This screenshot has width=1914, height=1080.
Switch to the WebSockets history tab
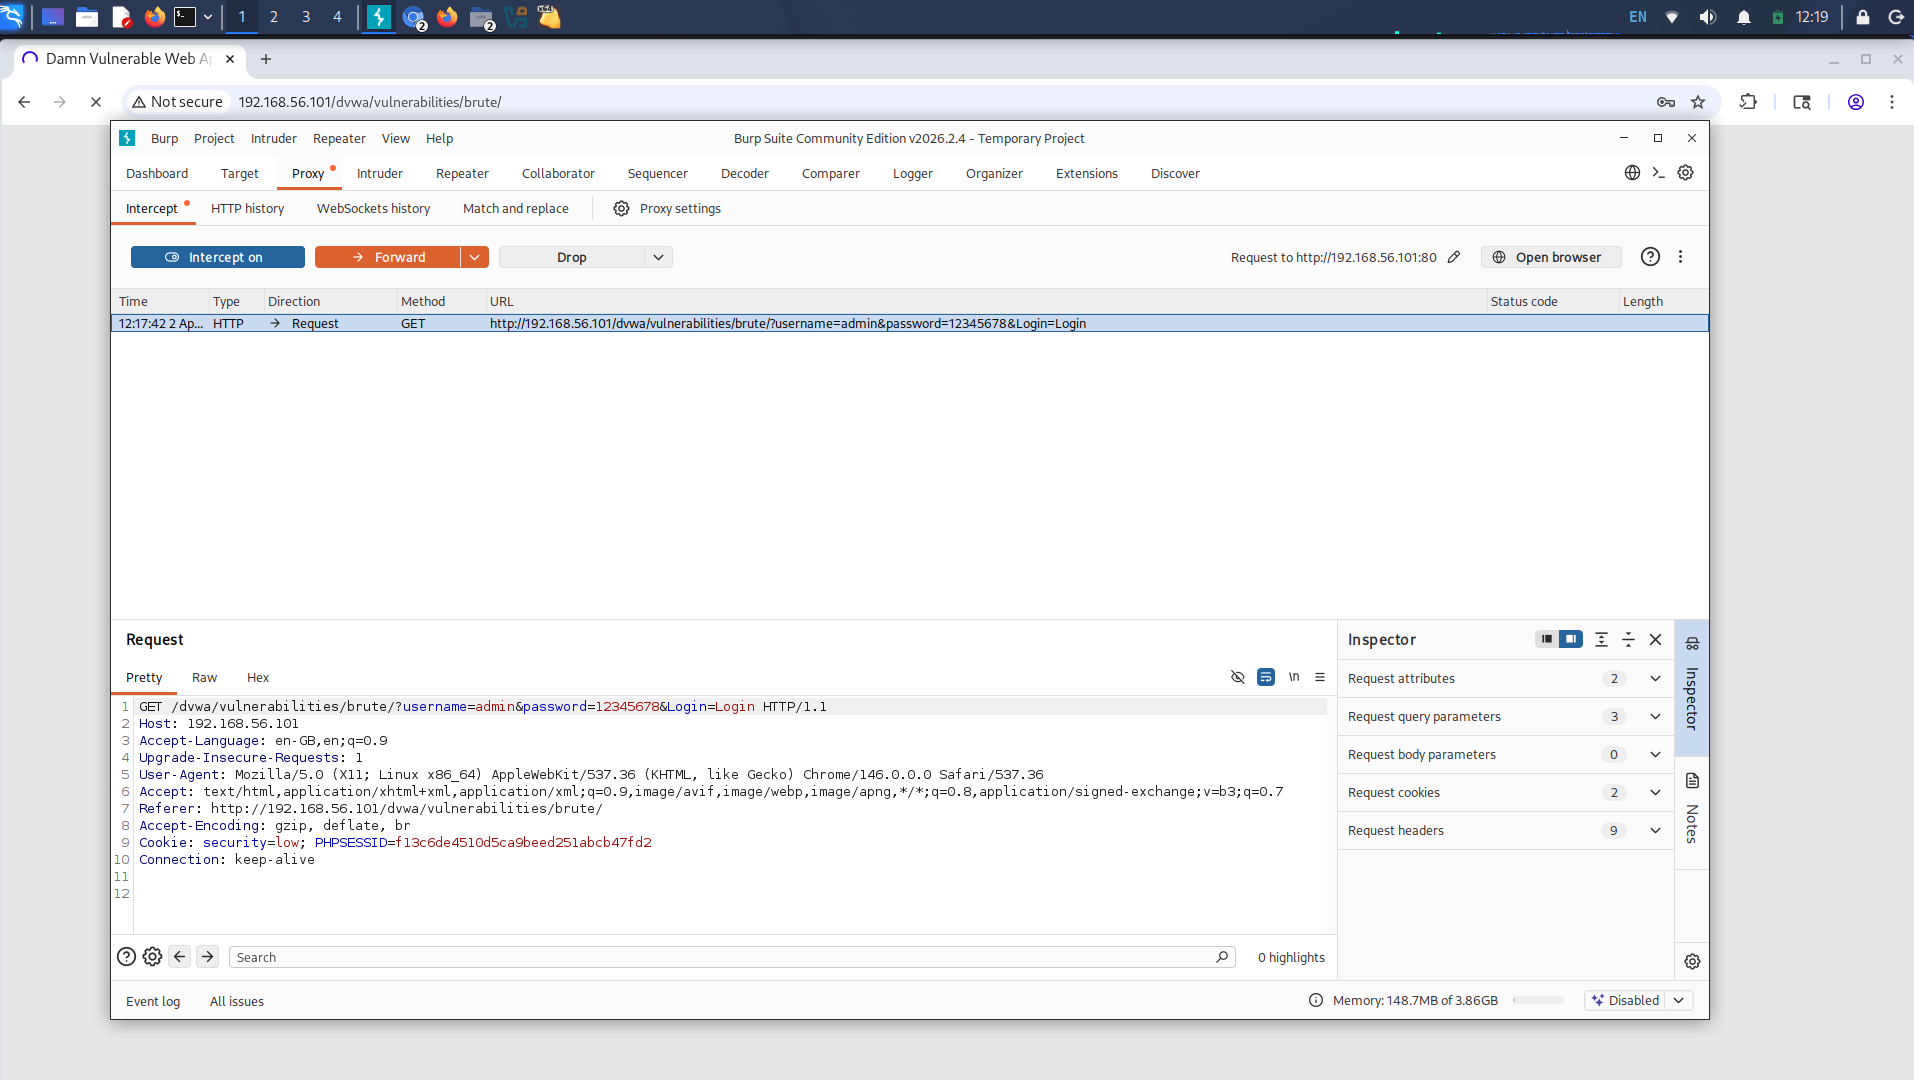click(x=373, y=208)
